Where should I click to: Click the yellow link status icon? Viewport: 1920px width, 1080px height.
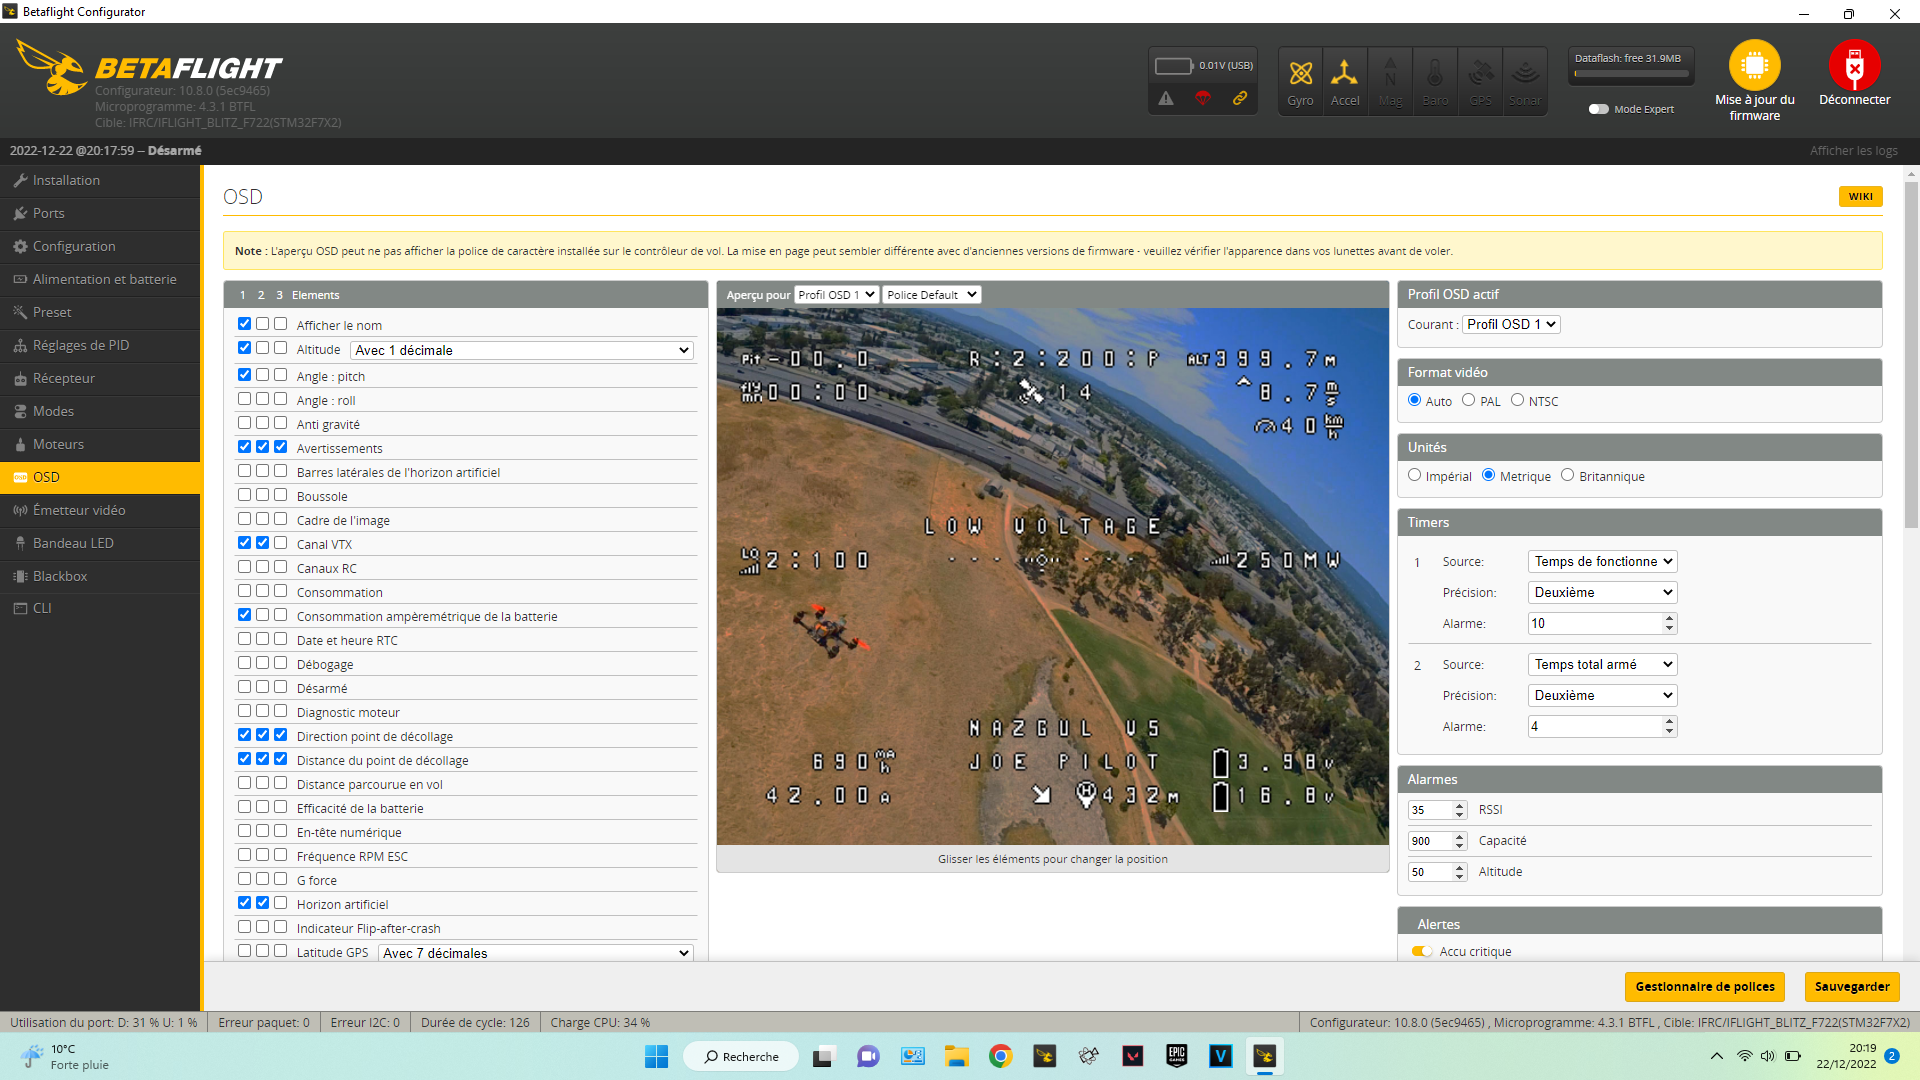pyautogui.click(x=1240, y=98)
